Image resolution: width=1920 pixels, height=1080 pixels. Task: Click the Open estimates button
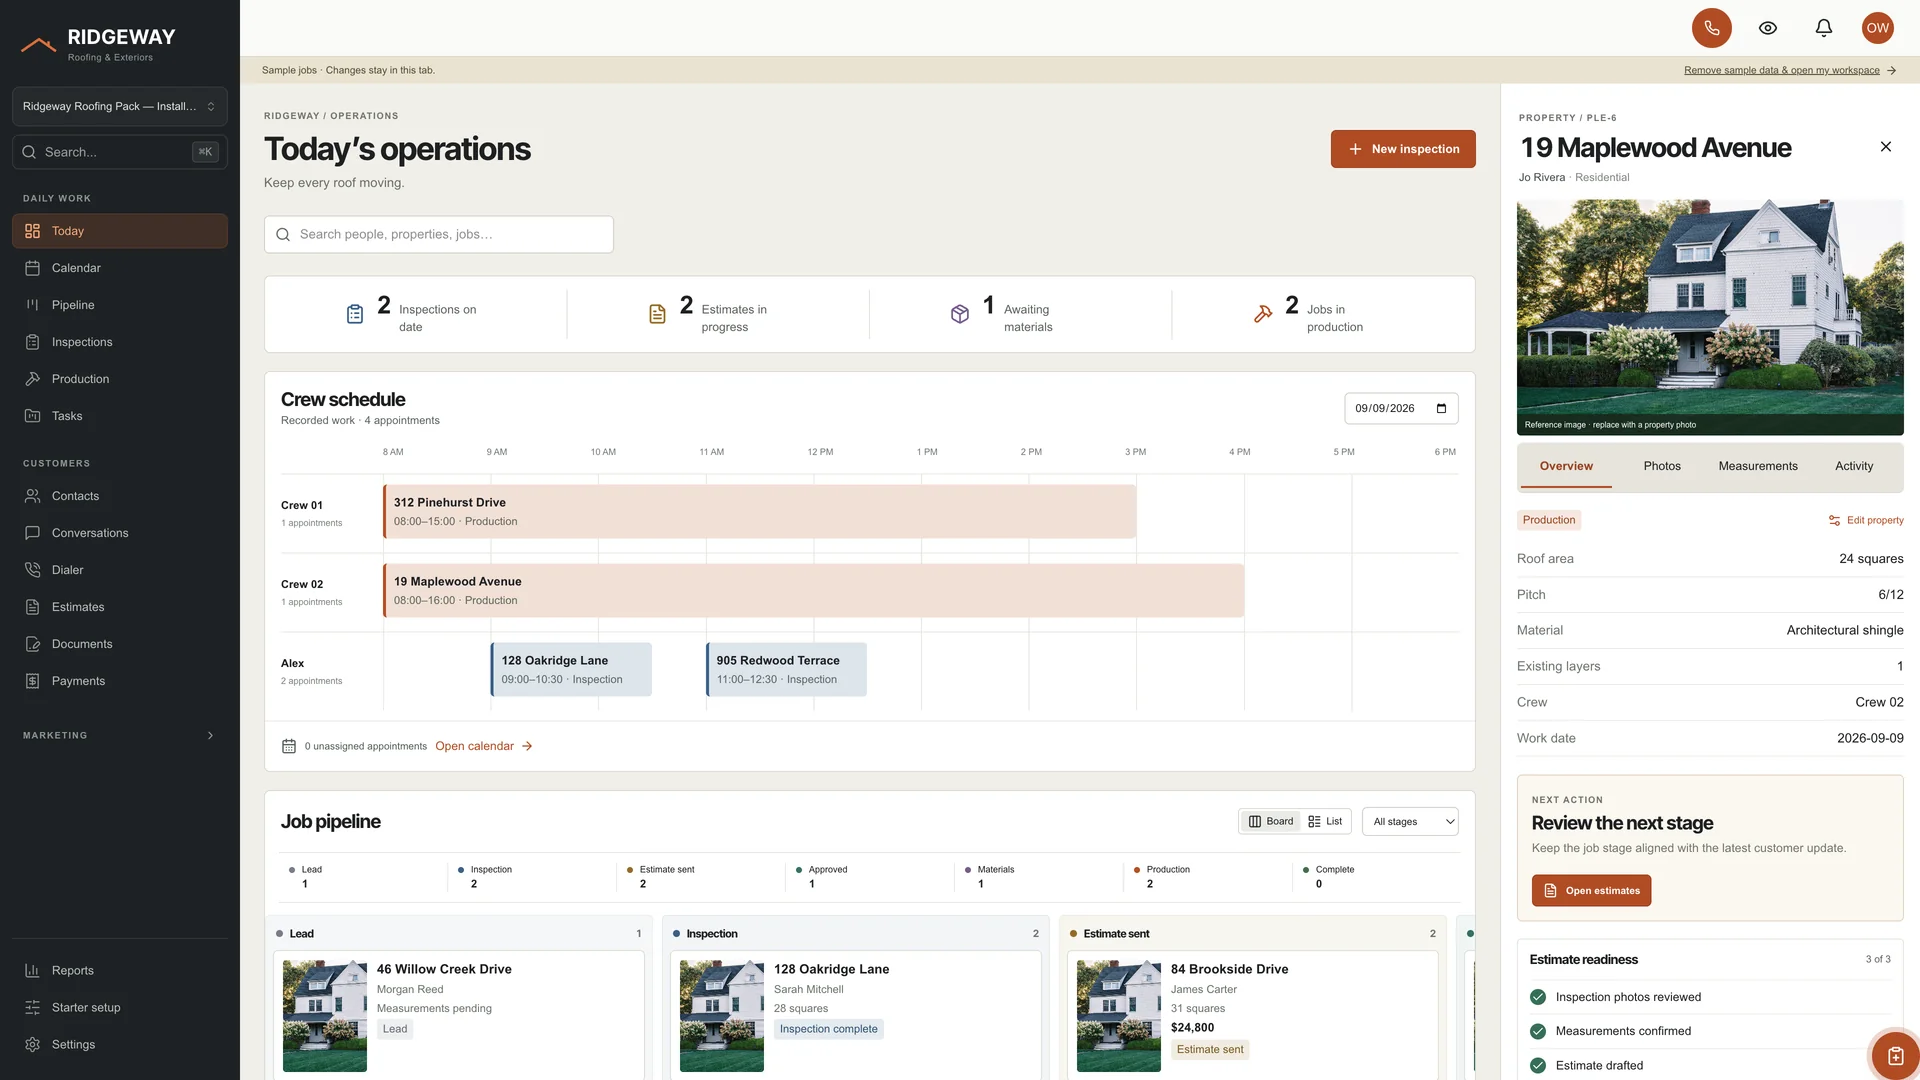tap(1591, 890)
